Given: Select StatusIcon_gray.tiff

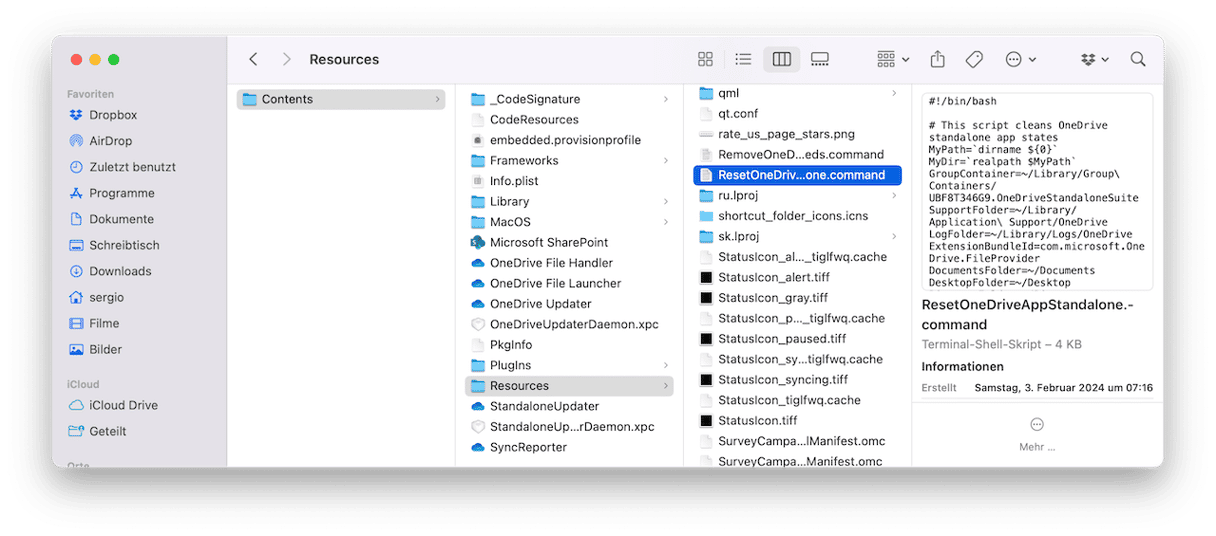Looking at the screenshot, I should point(773,298).
